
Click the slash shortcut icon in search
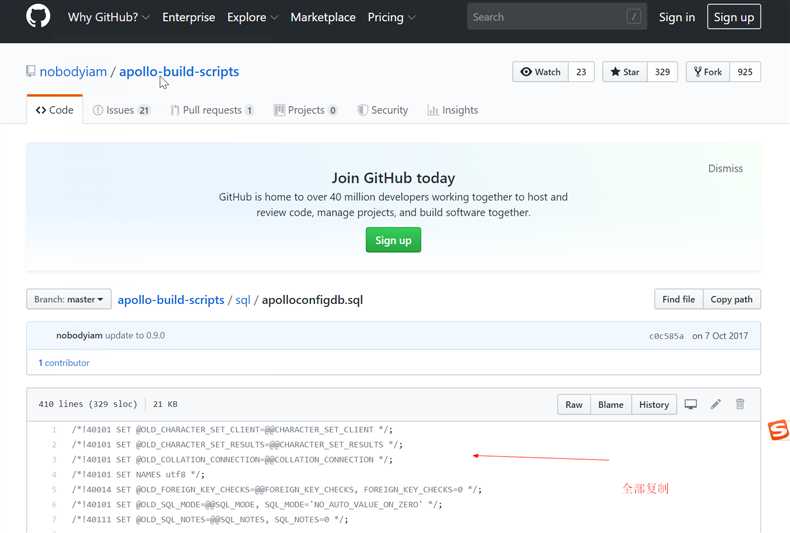pos(634,17)
